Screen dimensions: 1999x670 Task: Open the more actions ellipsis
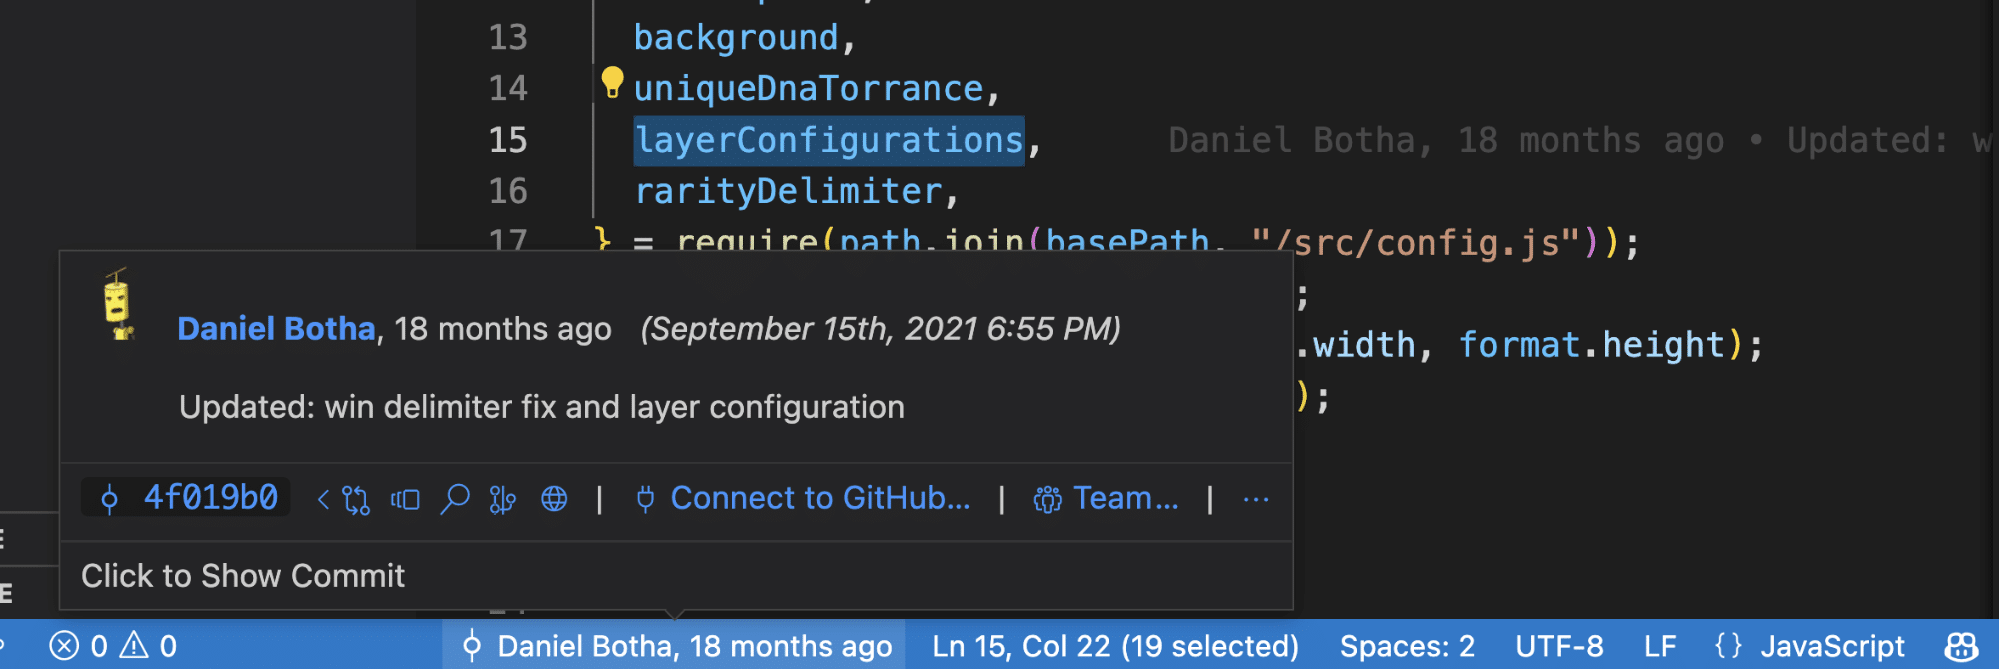(1256, 499)
